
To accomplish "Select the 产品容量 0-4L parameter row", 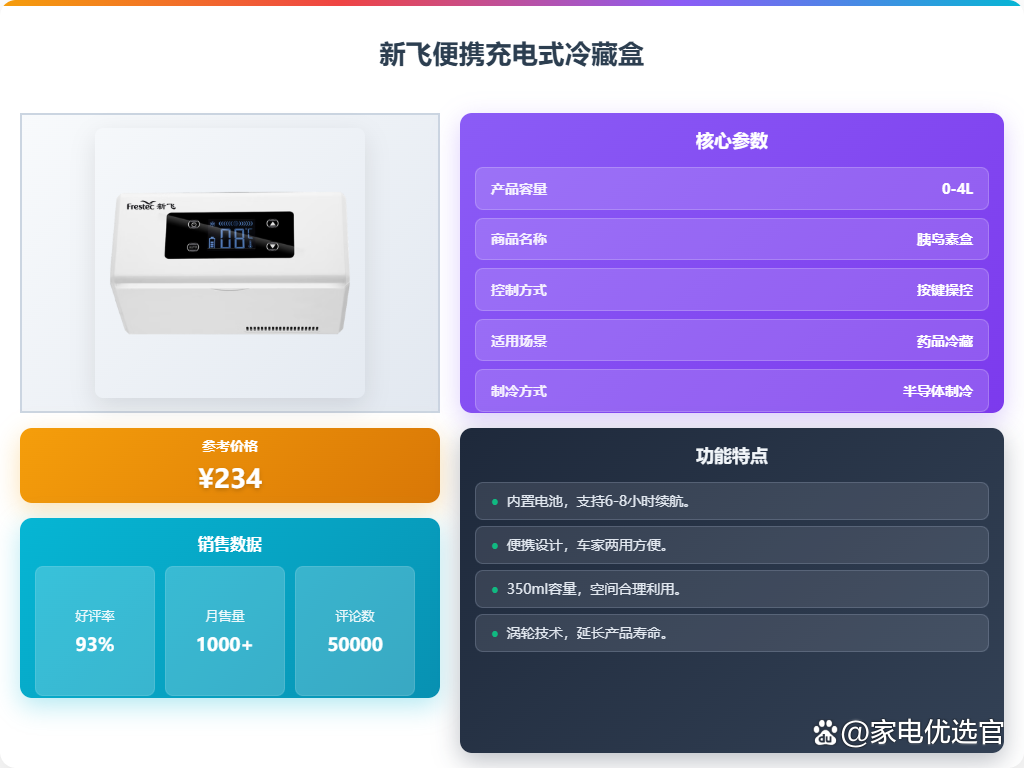I will tap(731, 189).
